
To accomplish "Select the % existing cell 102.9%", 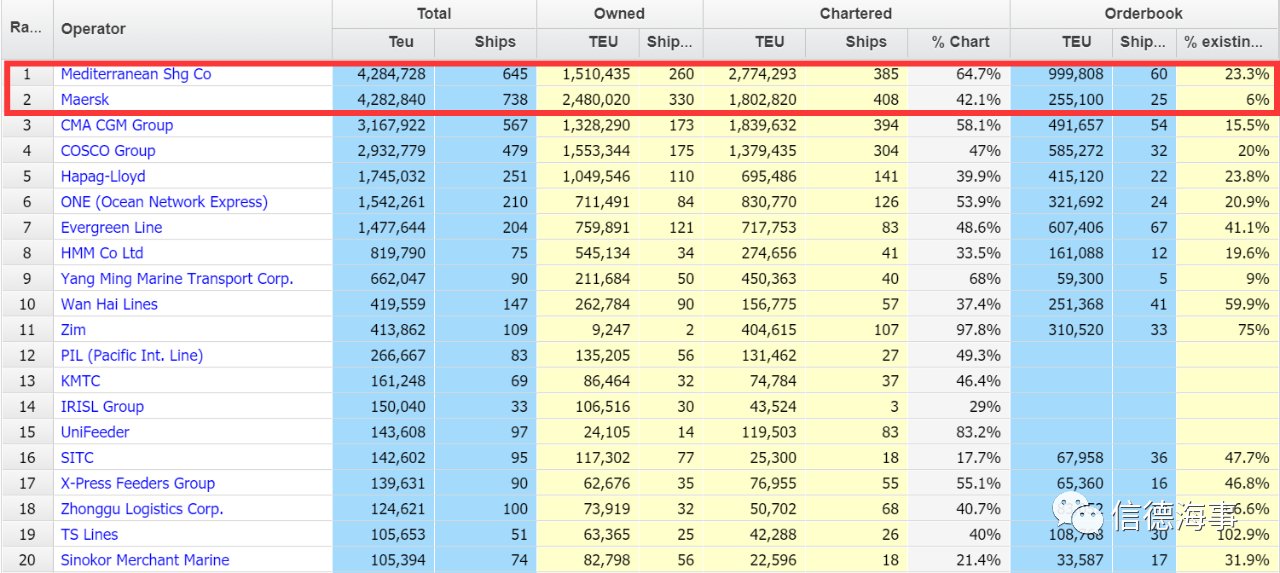I will click(1227, 535).
